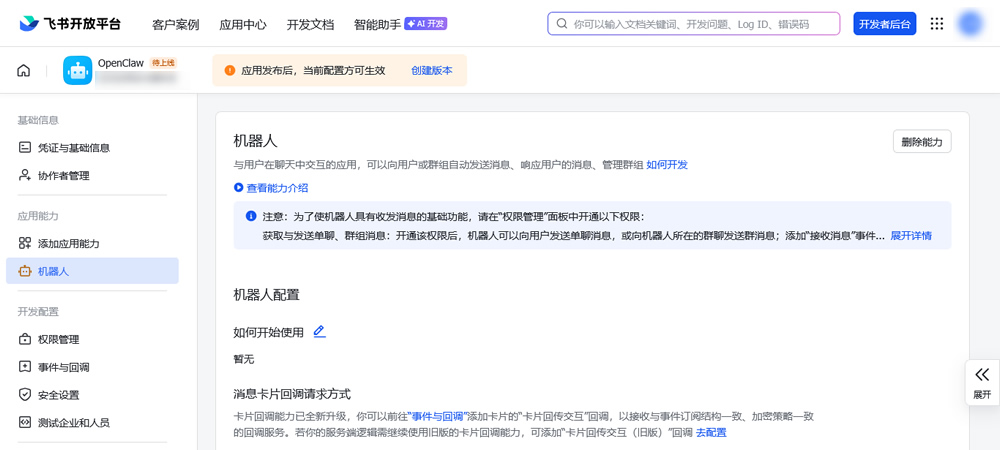Click the 删除能力 button
Image resolution: width=1000 pixels, height=450 pixels.
coord(921,142)
